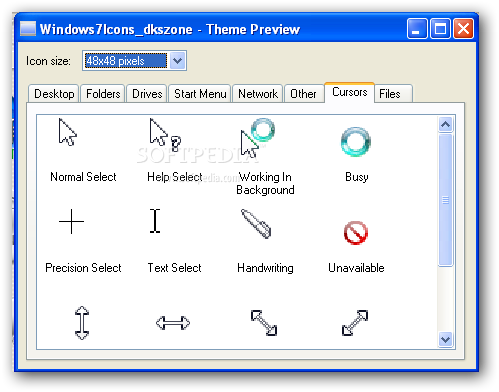The width and height of the screenshot is (499, 392).
Task: Select the Normal Select arrow cursor icon
Action: [68, 132]
